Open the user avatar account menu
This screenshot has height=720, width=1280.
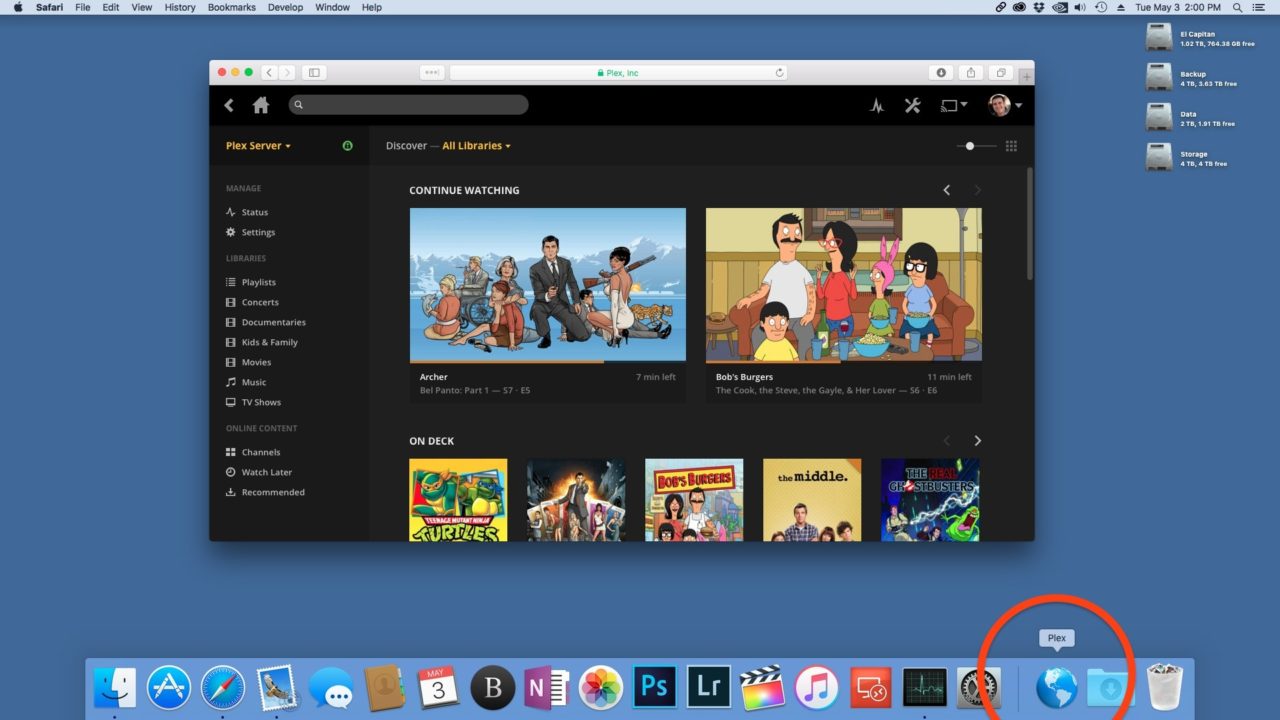click(x=1004, y=105)
